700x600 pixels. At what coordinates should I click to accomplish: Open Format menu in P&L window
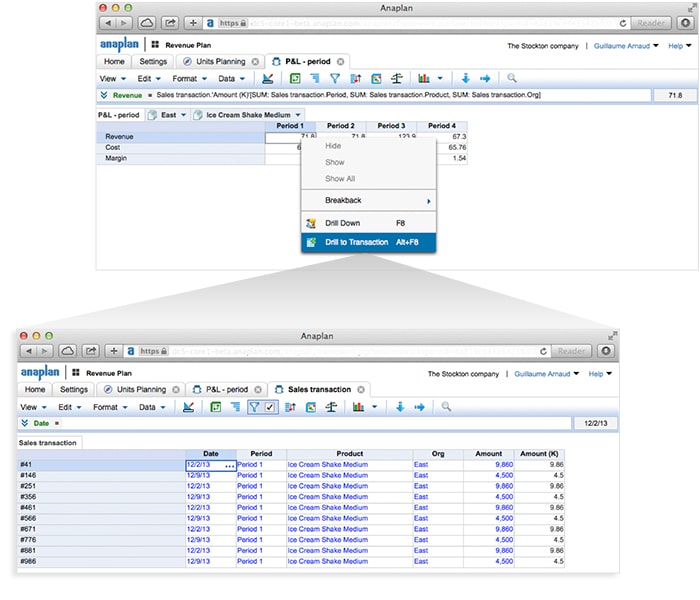coord(189,79)
